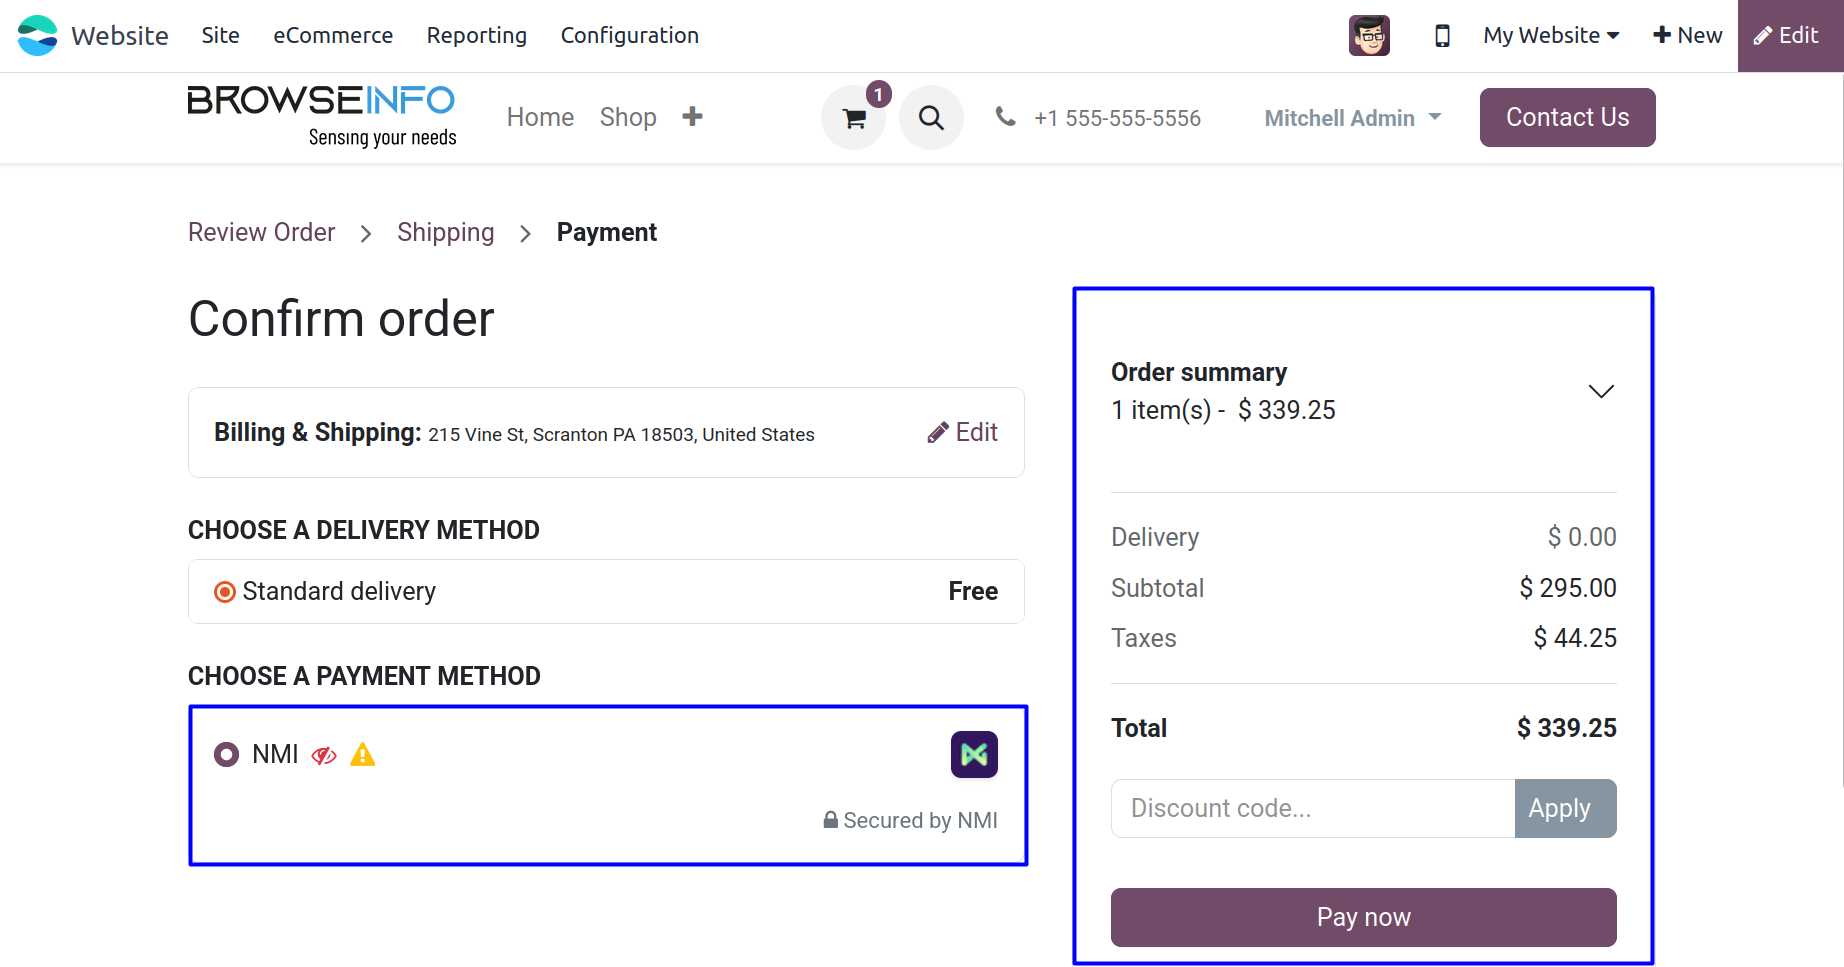Open the Mitchell Admin dropdown
Screen dimensions: 1844x967
[1352, 118]
